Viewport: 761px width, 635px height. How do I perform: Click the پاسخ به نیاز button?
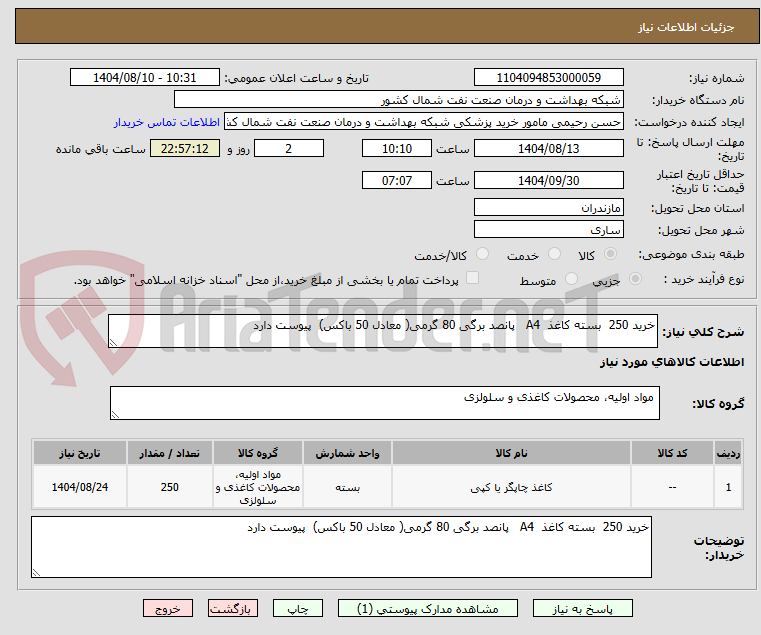[582, 608]
